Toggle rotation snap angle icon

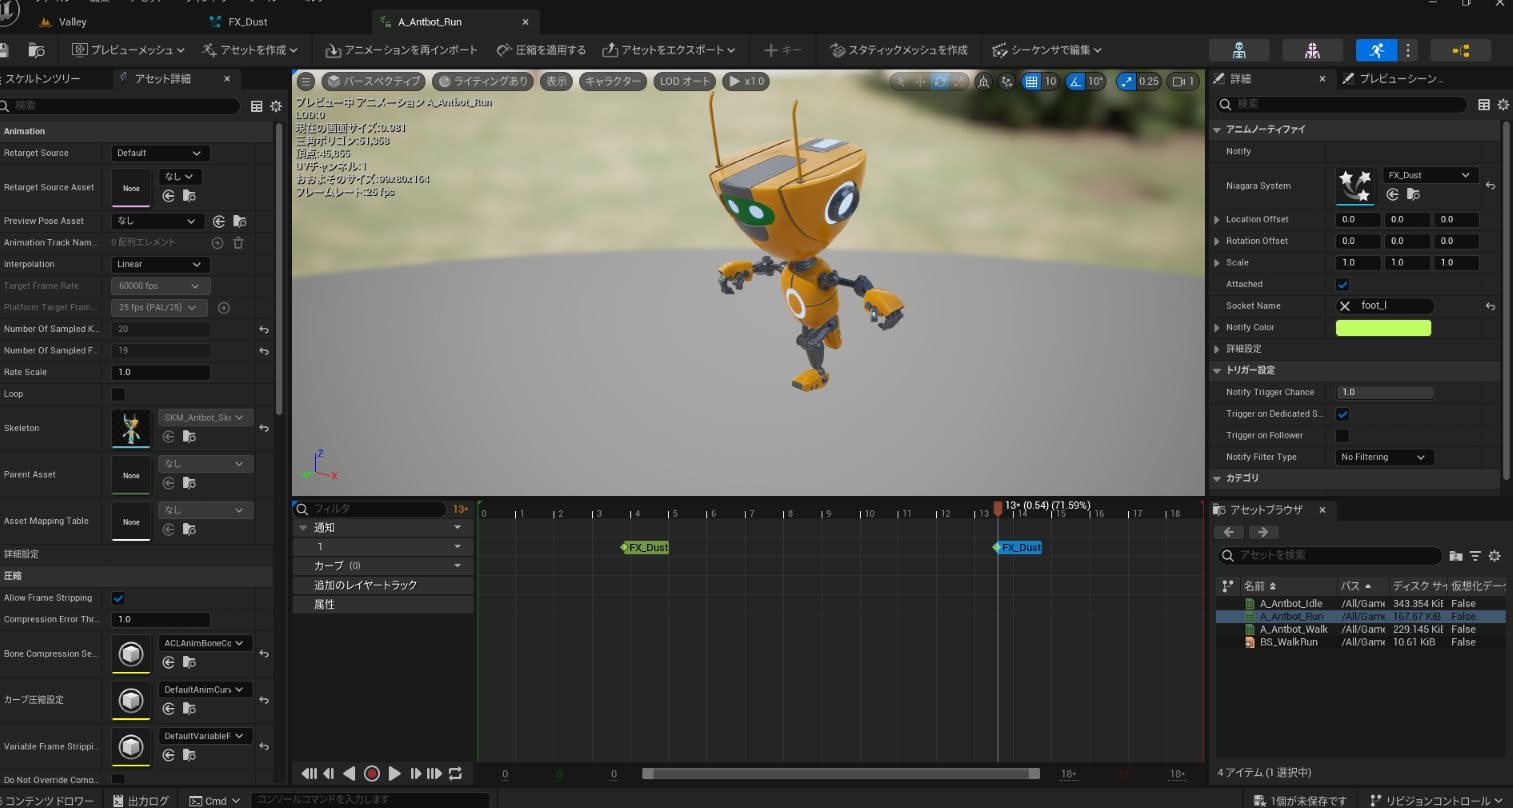(1076, 82)
